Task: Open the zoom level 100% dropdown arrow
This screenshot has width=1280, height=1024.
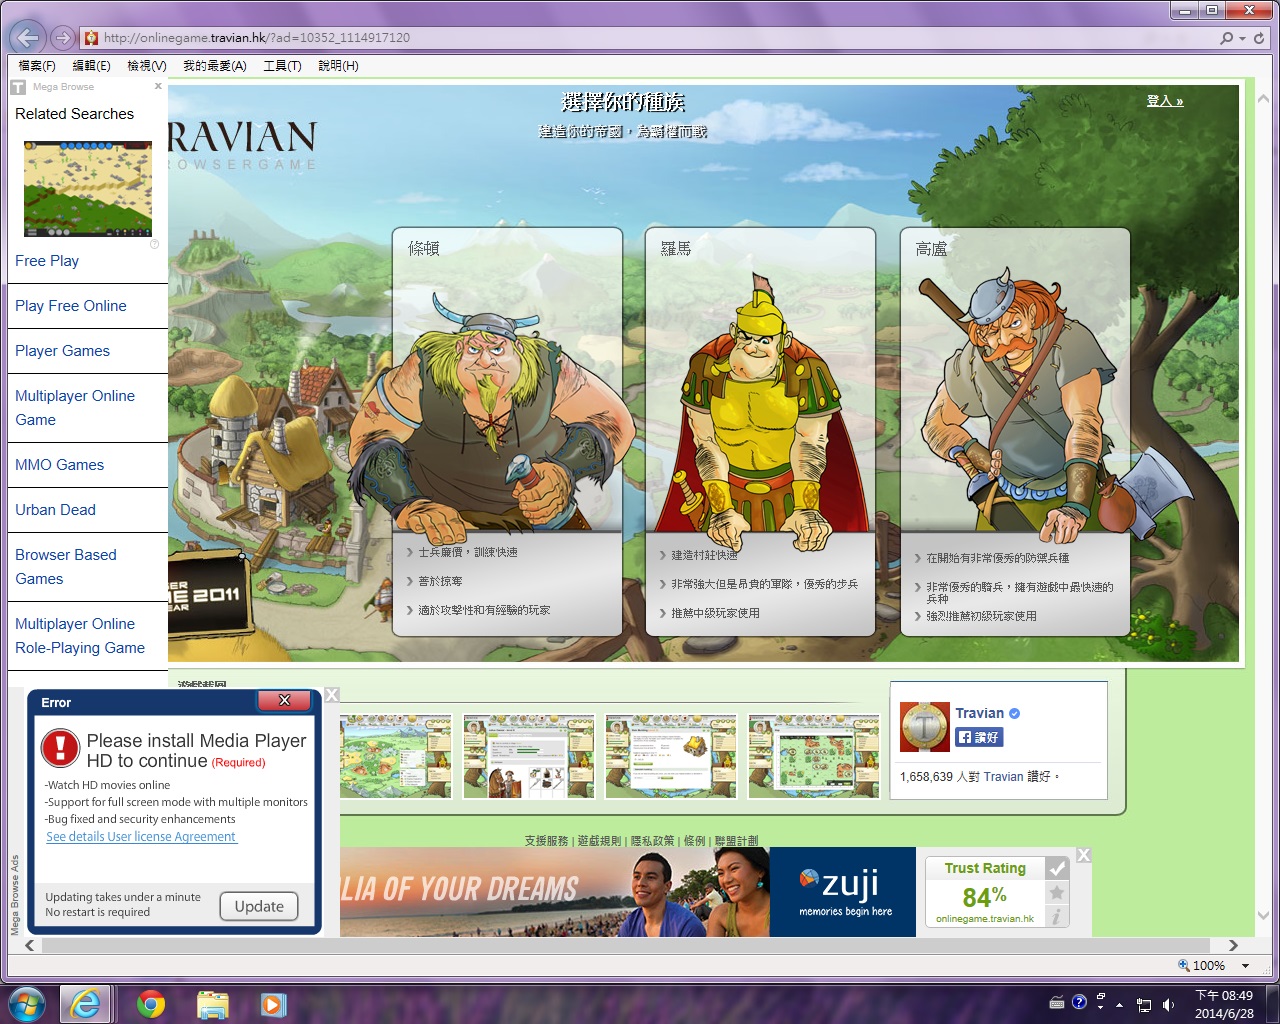Action: coord(1246,966)
